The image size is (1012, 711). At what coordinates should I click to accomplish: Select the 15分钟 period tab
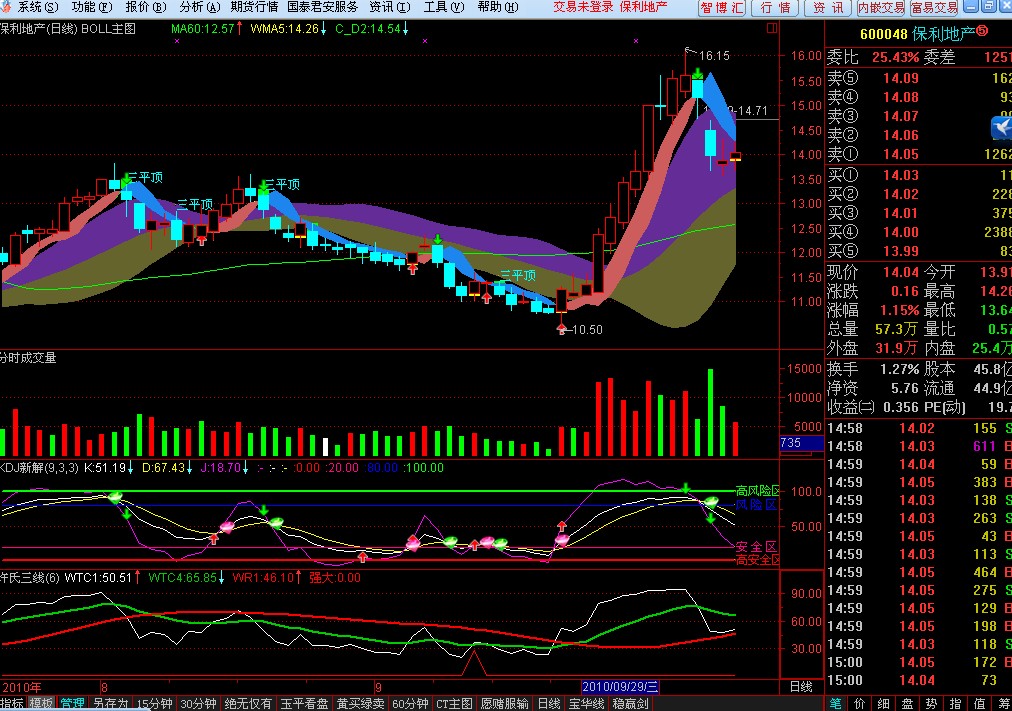point(155,704)
